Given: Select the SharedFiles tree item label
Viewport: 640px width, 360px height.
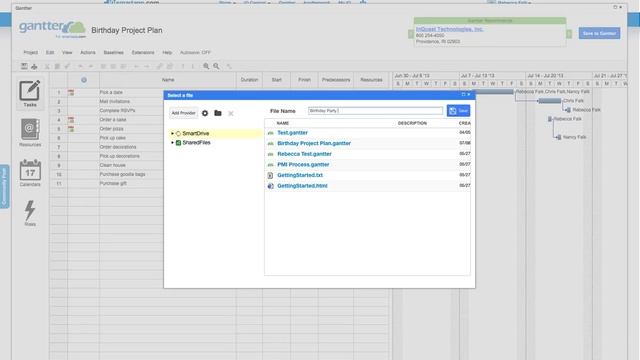Looking at the screenshot, I should pyautogui.click(x=196, y=143).
